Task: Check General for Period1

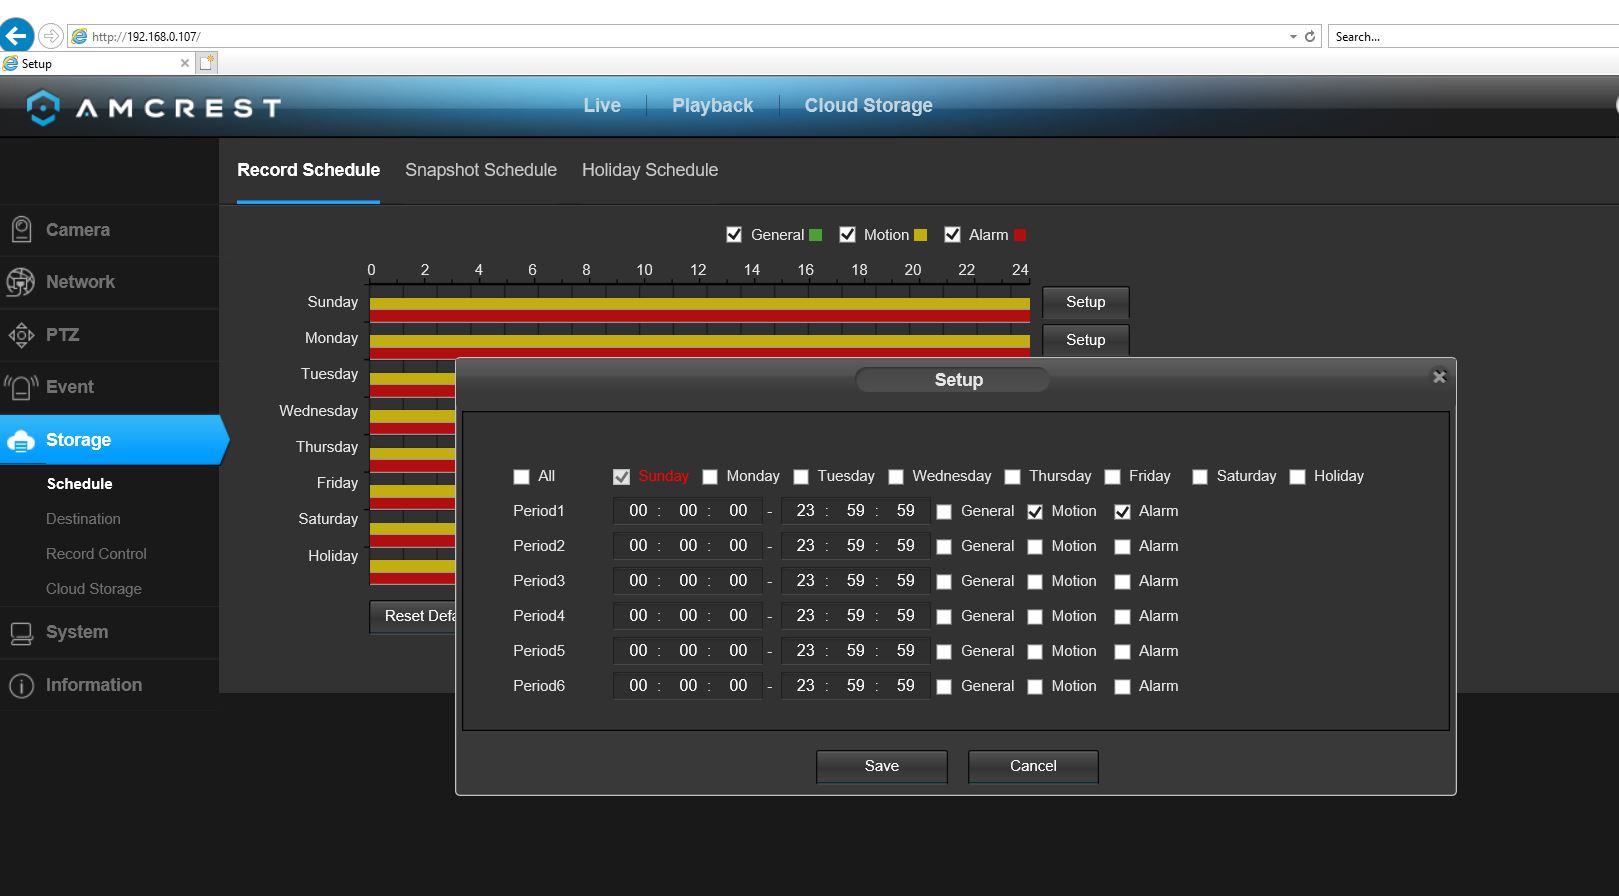Action: click(x=944, y=512)
